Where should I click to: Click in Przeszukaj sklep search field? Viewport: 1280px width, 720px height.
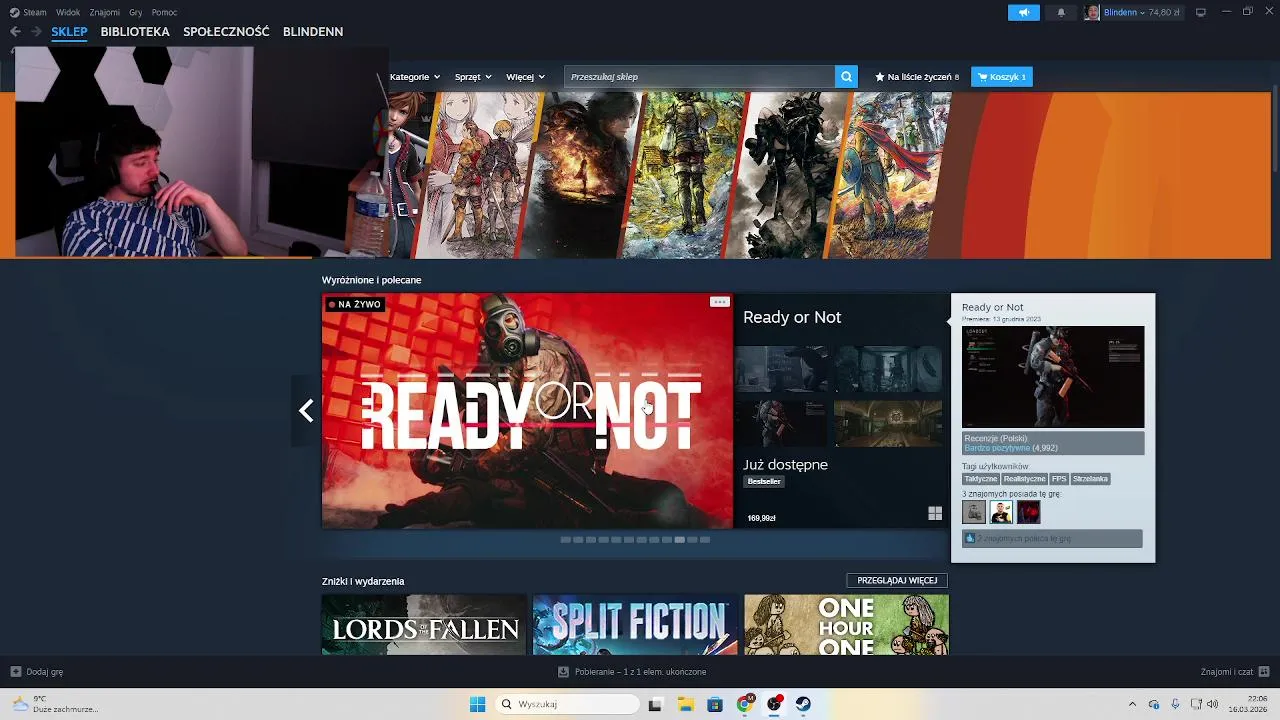coord(699,77)
